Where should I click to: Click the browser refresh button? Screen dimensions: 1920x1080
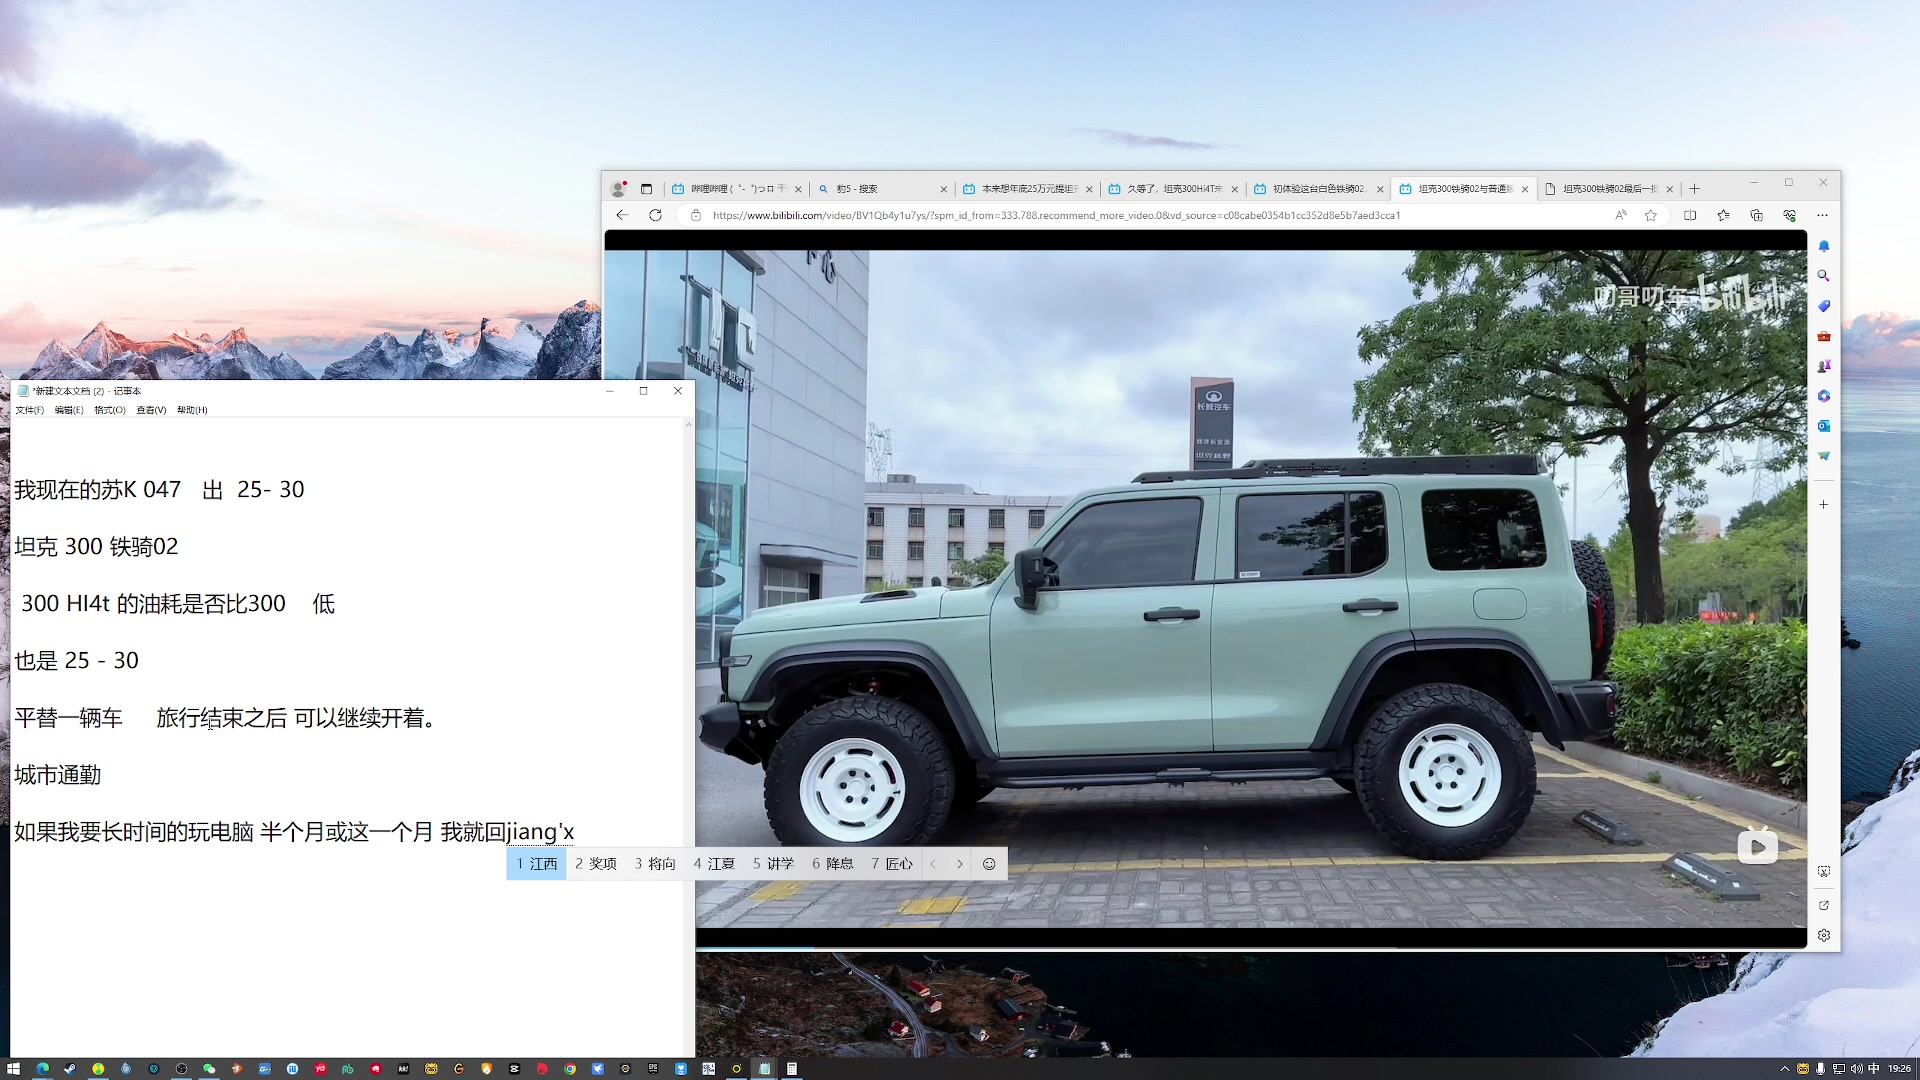655,215
